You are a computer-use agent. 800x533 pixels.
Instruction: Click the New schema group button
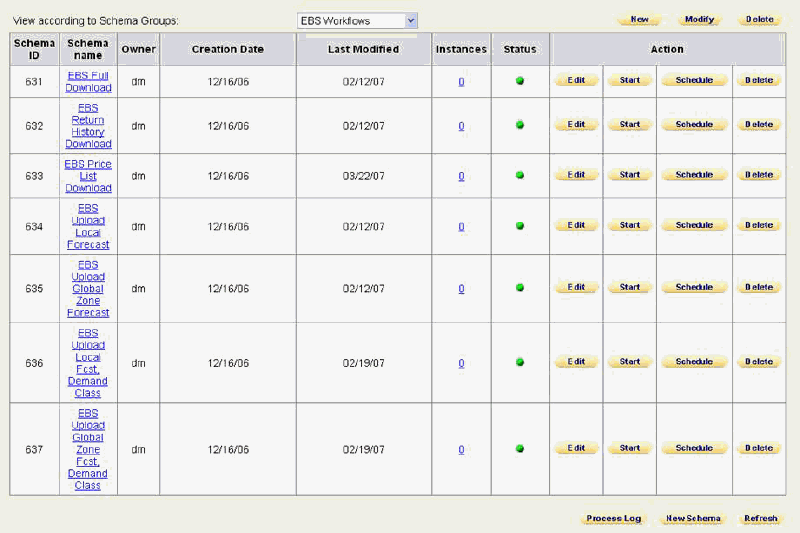(639, 19)
